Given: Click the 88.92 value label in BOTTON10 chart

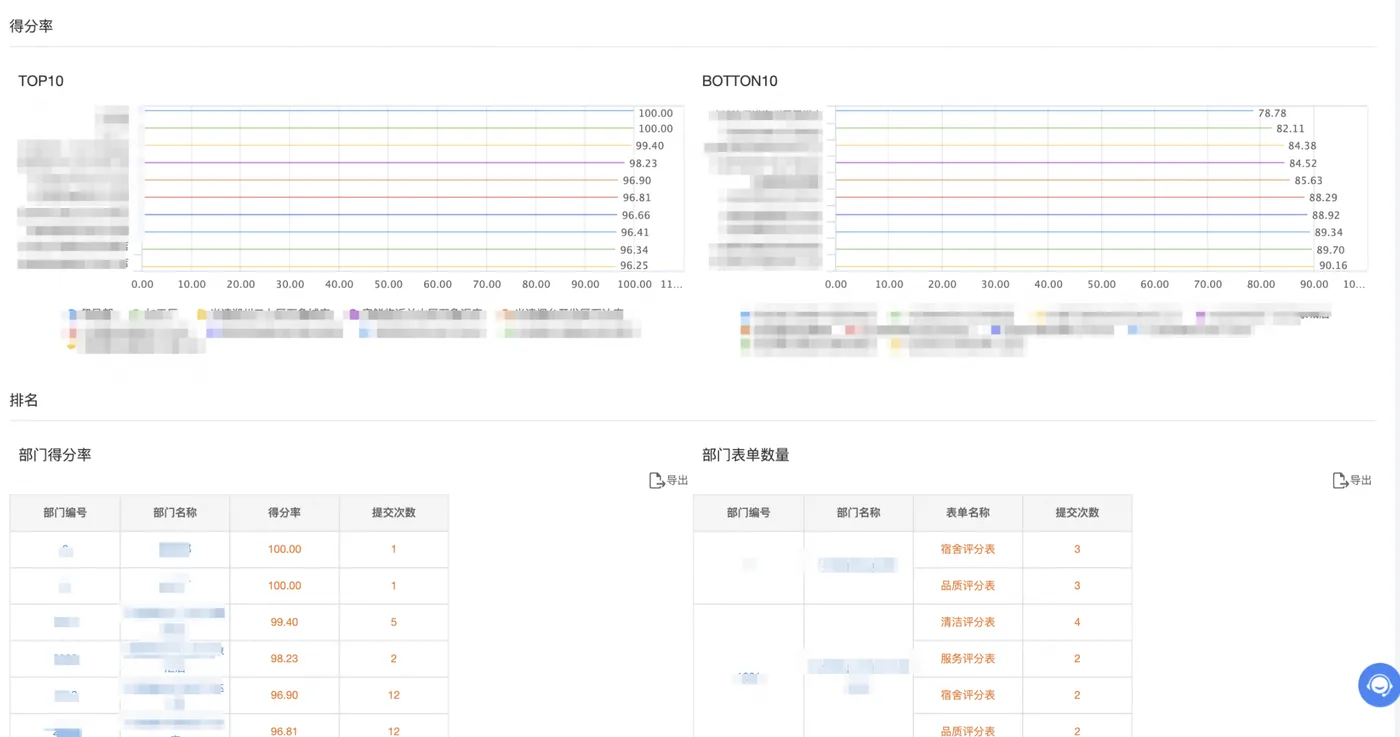Looking at the screenshot, I should pos(1326,215).
